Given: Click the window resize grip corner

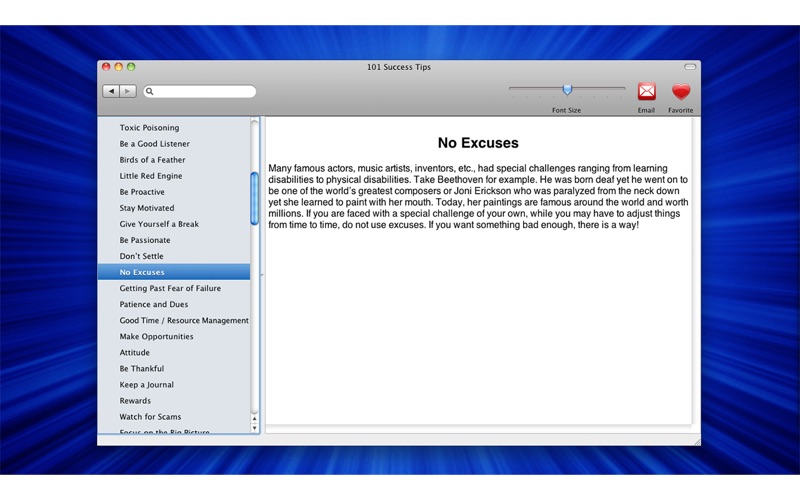Looking at the screenshot, I should coord(696,441).
